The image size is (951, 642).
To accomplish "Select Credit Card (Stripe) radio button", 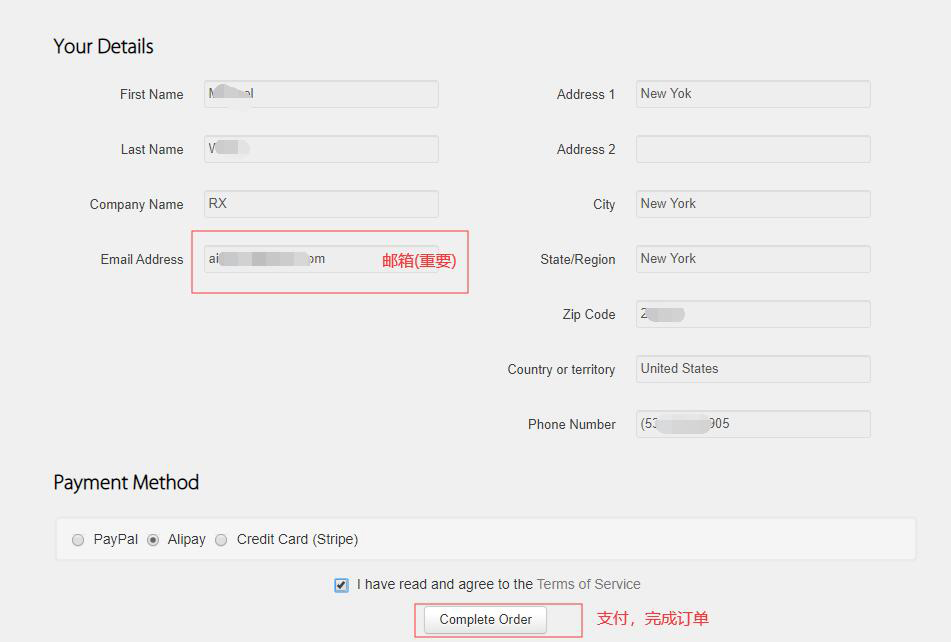I will 222,540.
